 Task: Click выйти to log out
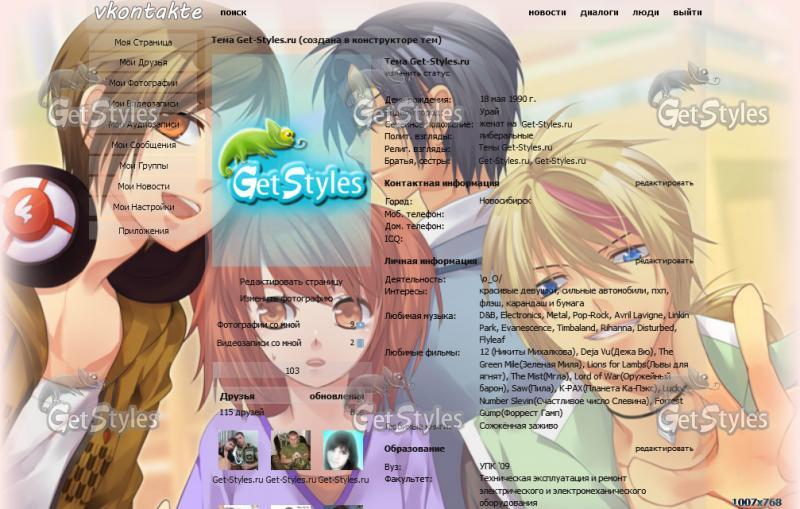coord(687,13)
